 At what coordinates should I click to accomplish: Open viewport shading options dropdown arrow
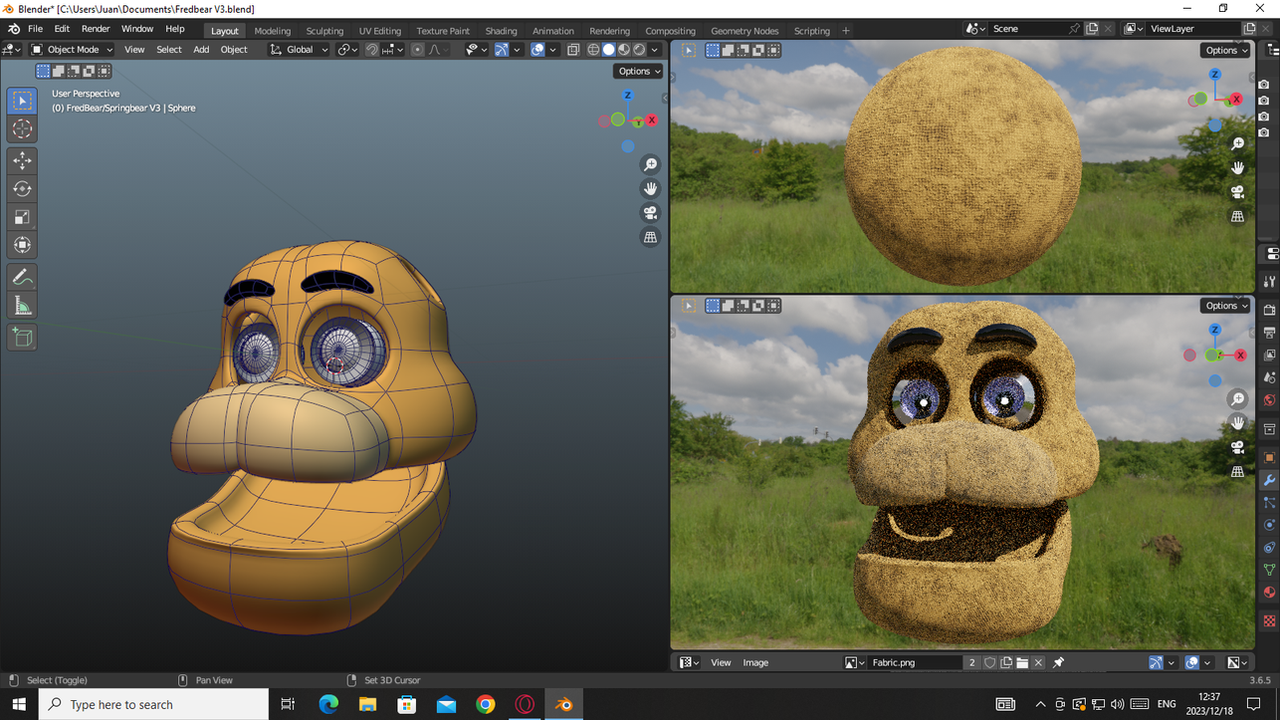click(655, 49)
